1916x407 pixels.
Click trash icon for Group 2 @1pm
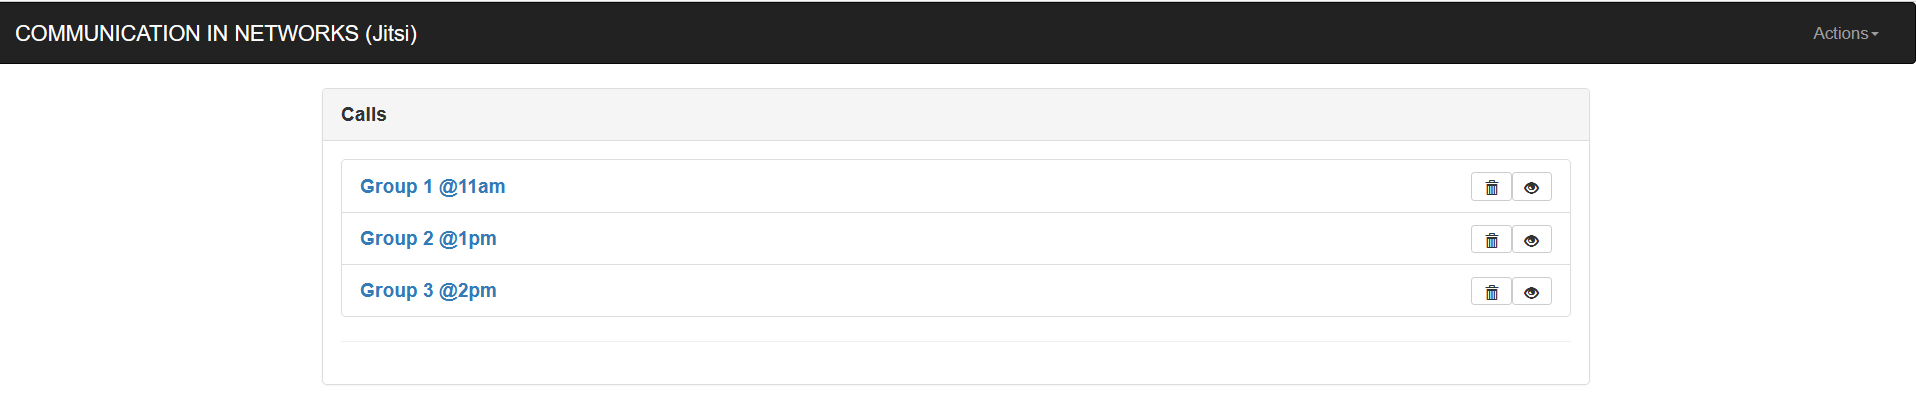pyautogui.click(x=1491, y=240)
